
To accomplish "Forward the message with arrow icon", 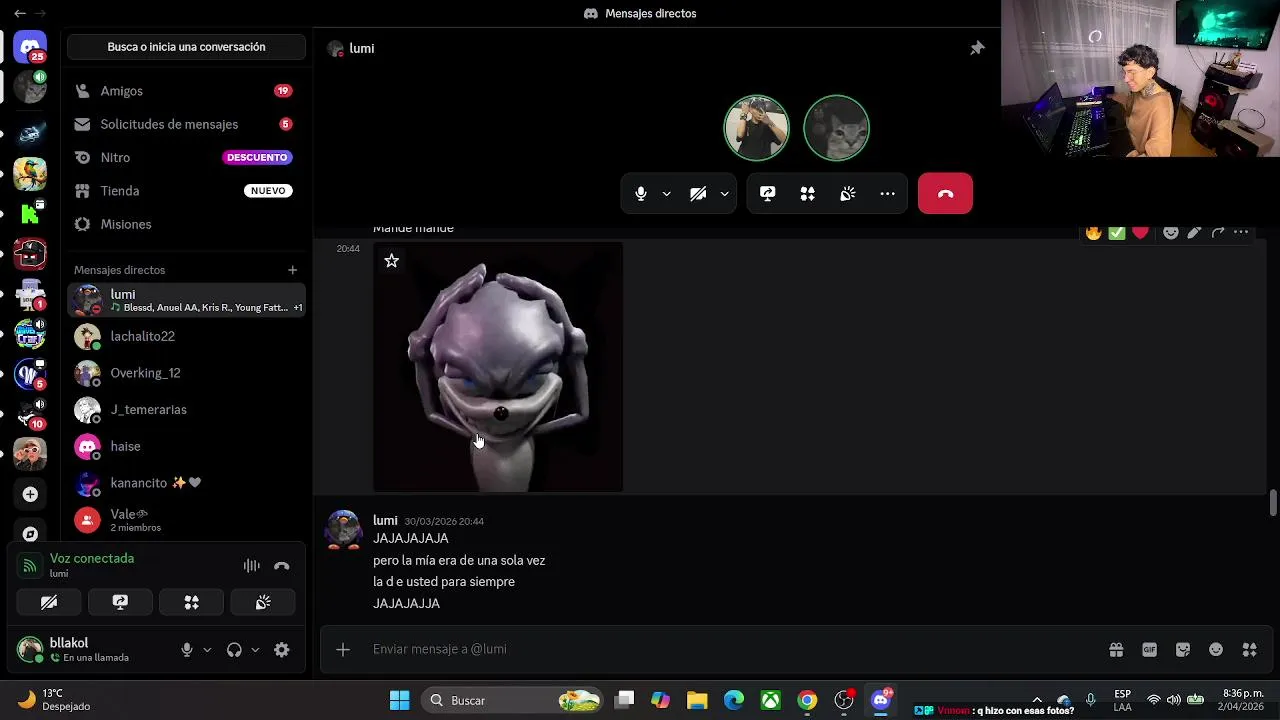I will pos(1218,232).
